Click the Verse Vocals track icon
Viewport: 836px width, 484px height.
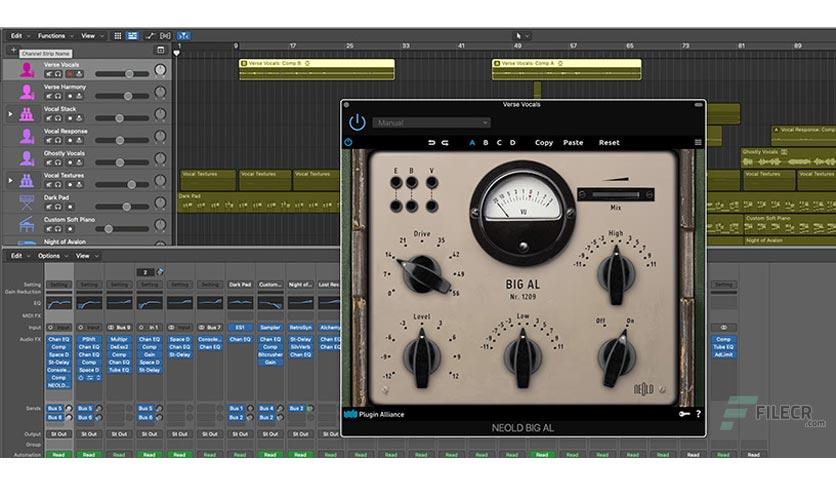point(27,70)
